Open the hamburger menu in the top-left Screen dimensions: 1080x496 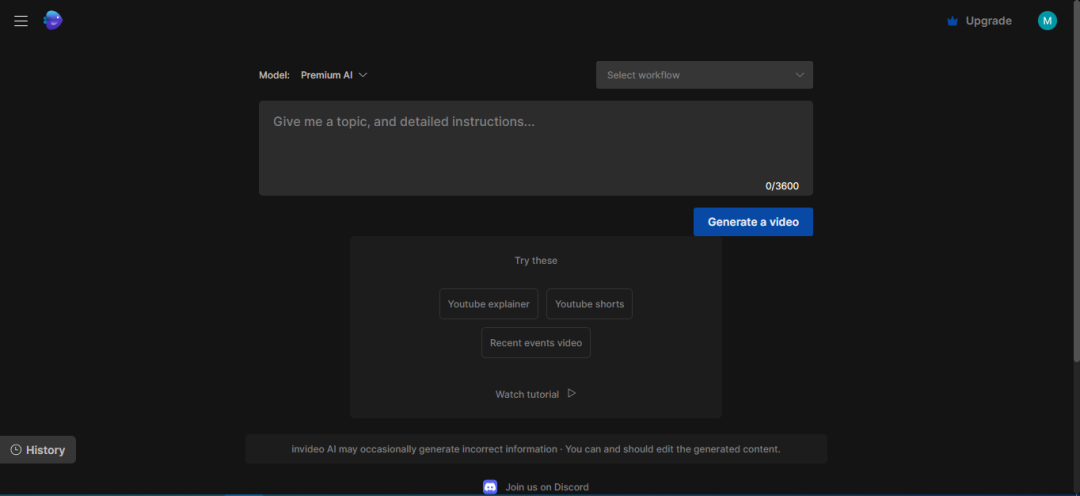point(21,21)
